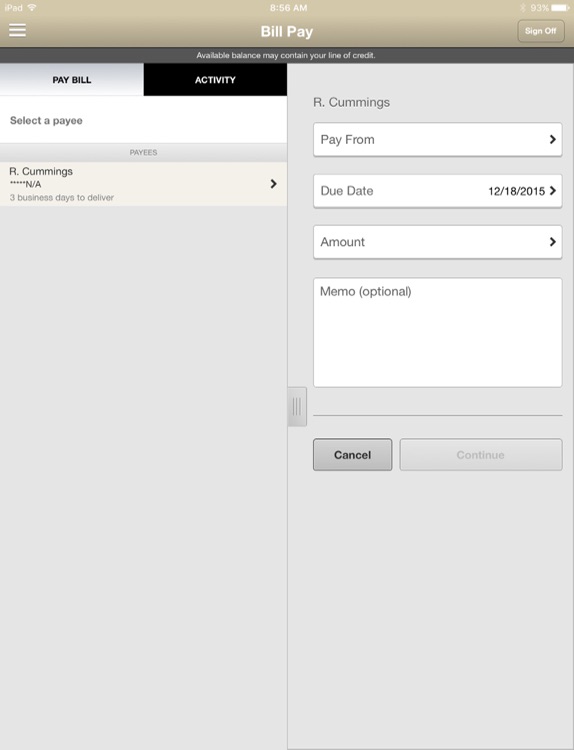Tap the Bluetooth status icon
This screenshot has width=574, height=750.
523,8
